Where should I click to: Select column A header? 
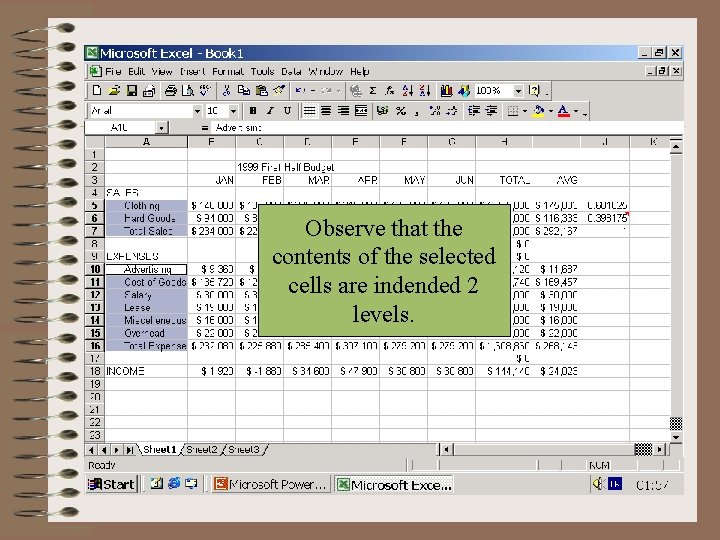point(146,142)
